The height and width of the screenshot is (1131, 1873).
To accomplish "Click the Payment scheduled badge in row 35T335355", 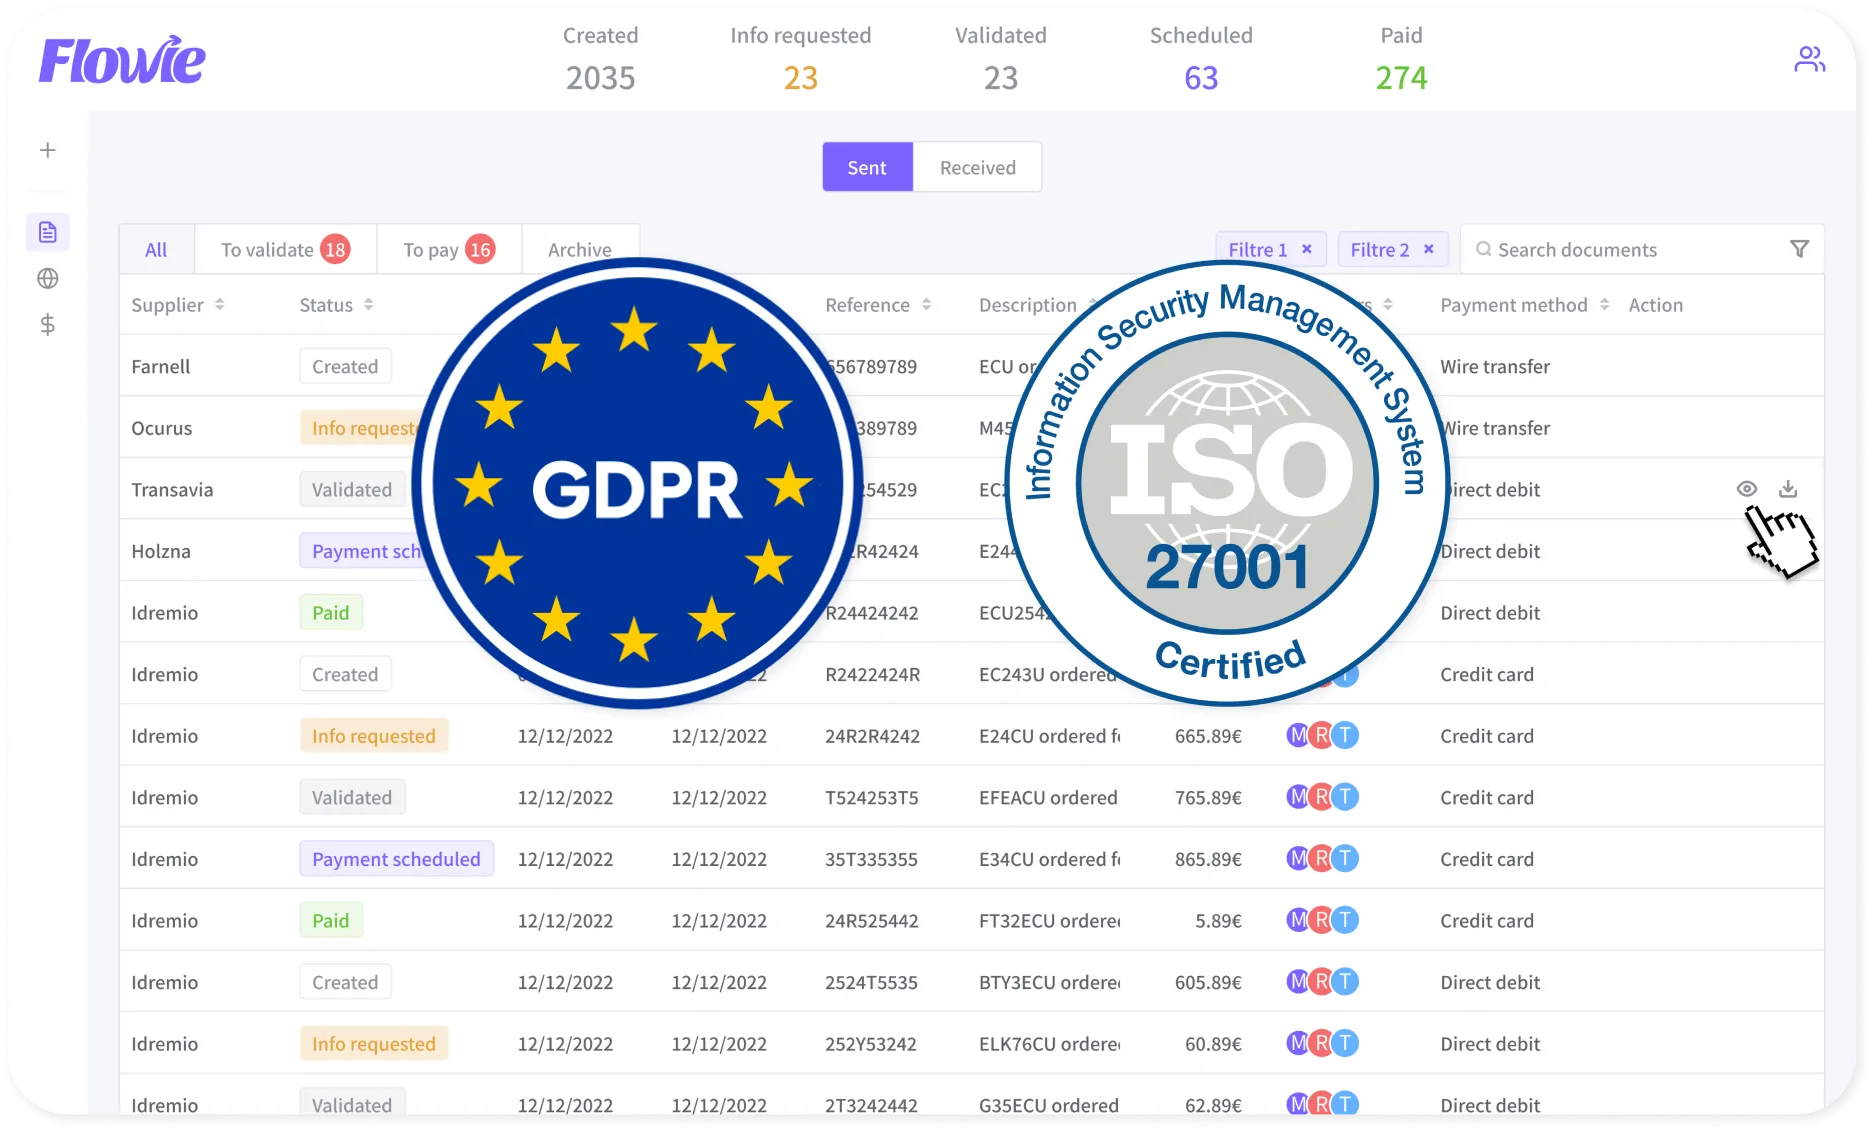I will 396,859.
